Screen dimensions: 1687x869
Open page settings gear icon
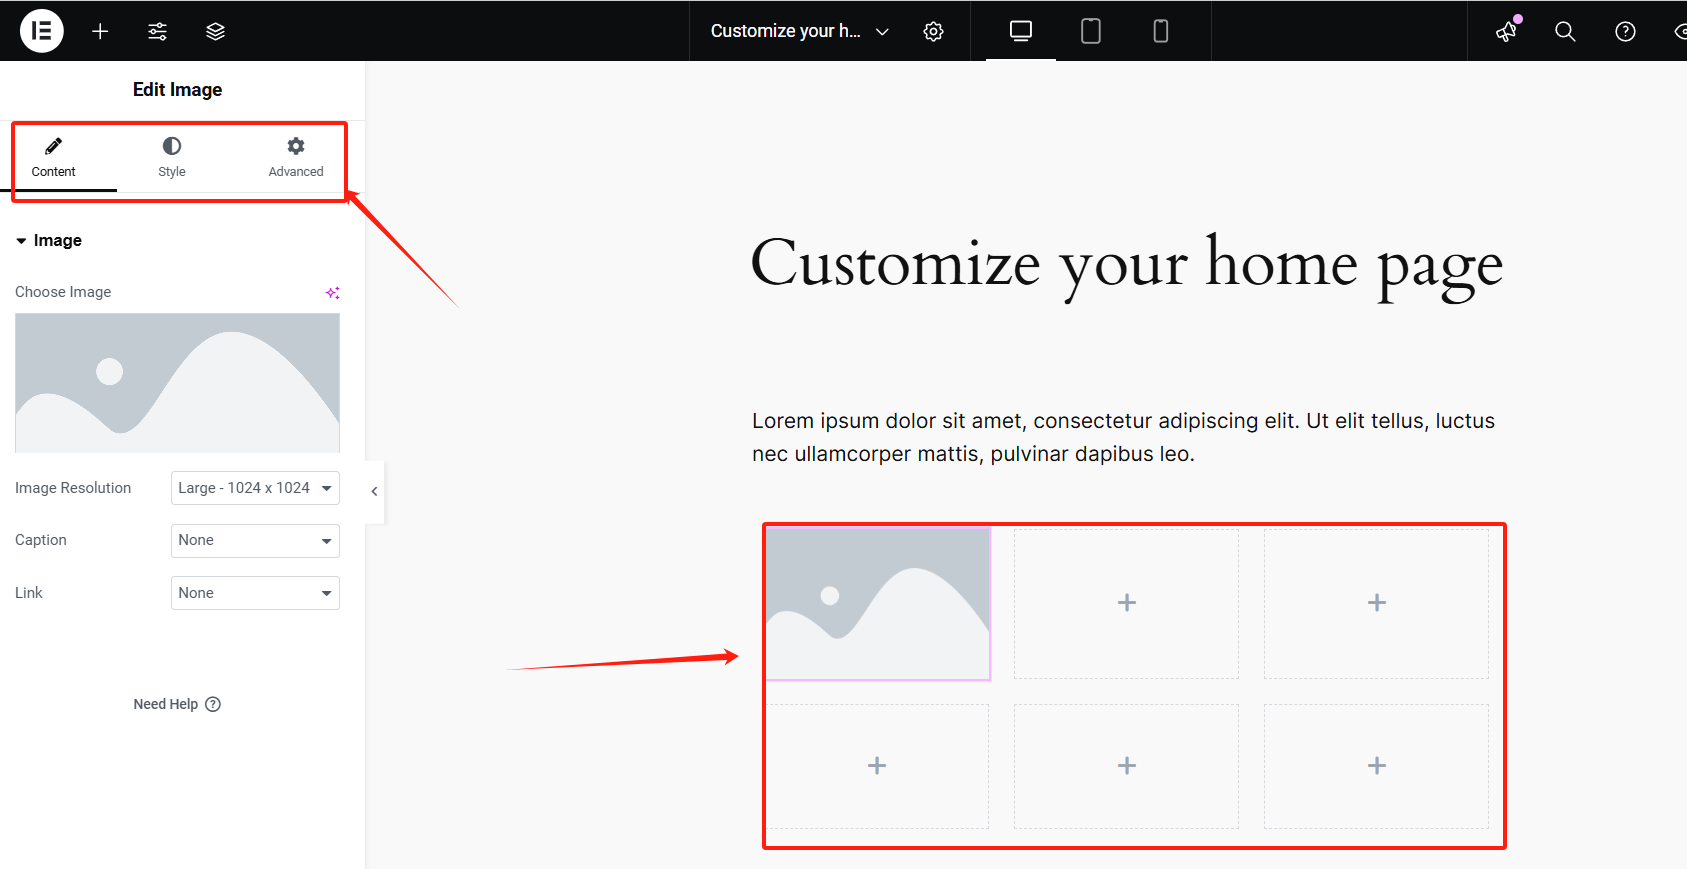pyautogui.click(x=933, y=31)
